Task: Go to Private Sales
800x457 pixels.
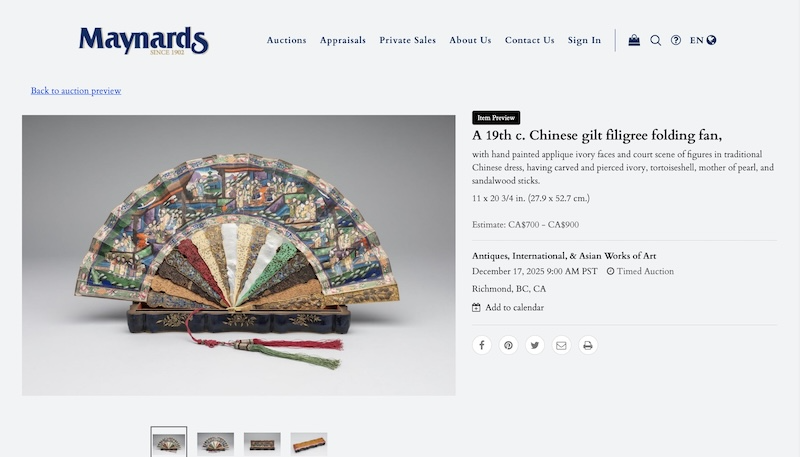Action: tap(408, 40)
